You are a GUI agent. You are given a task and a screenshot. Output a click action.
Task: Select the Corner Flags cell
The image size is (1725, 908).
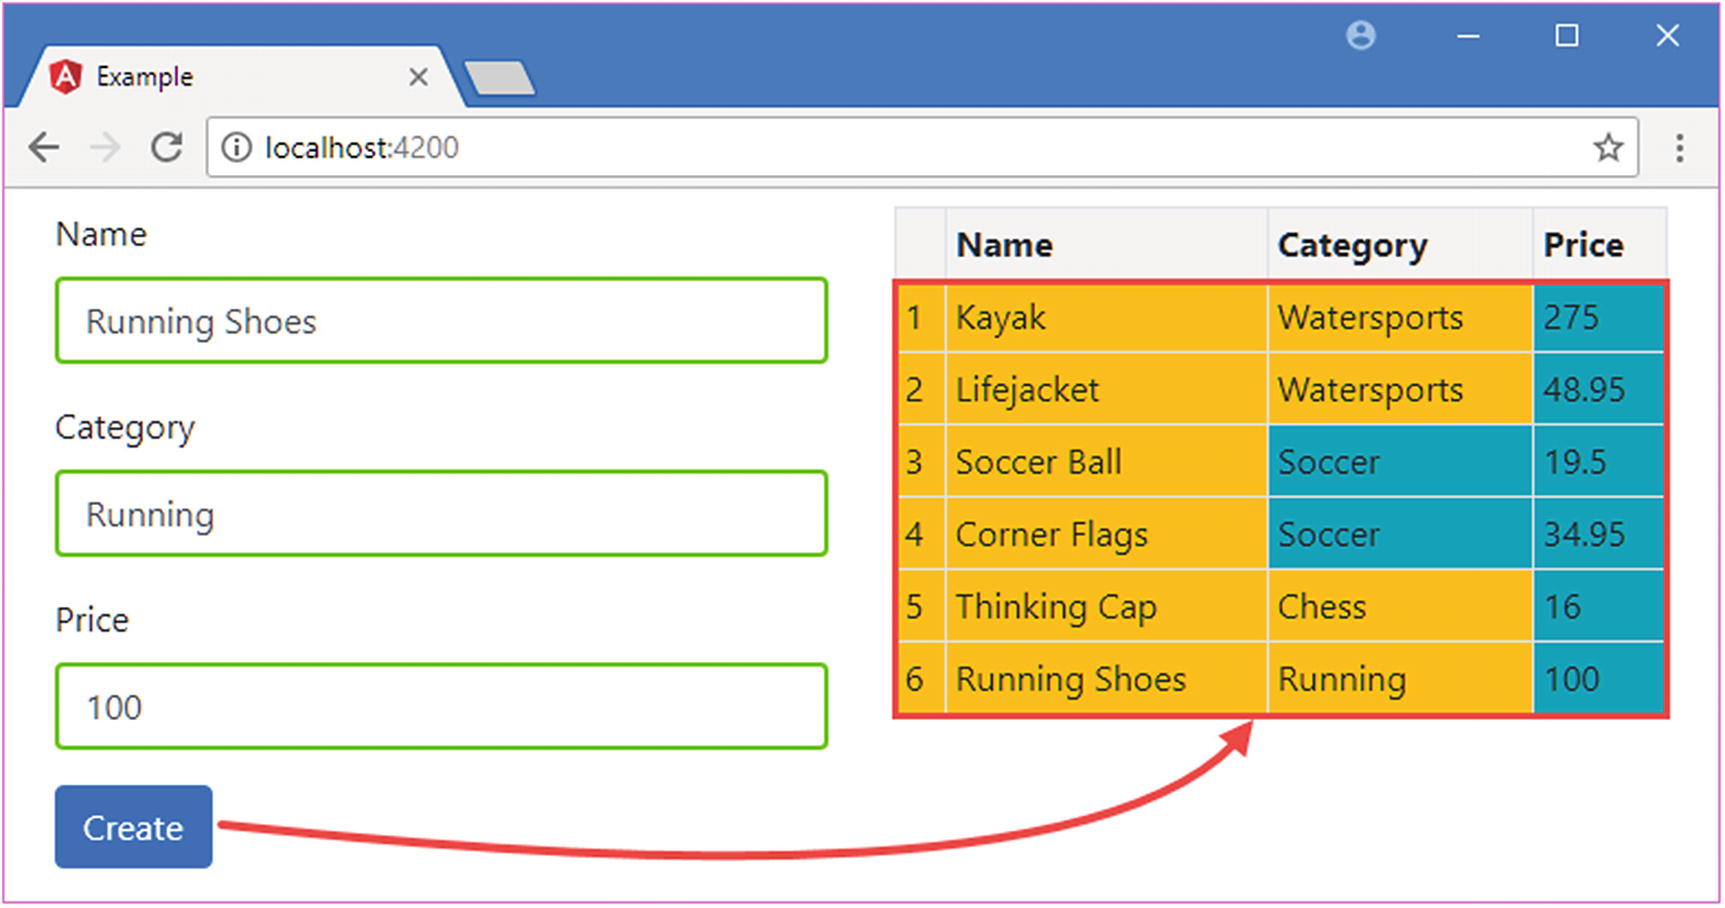[1107, 534]
